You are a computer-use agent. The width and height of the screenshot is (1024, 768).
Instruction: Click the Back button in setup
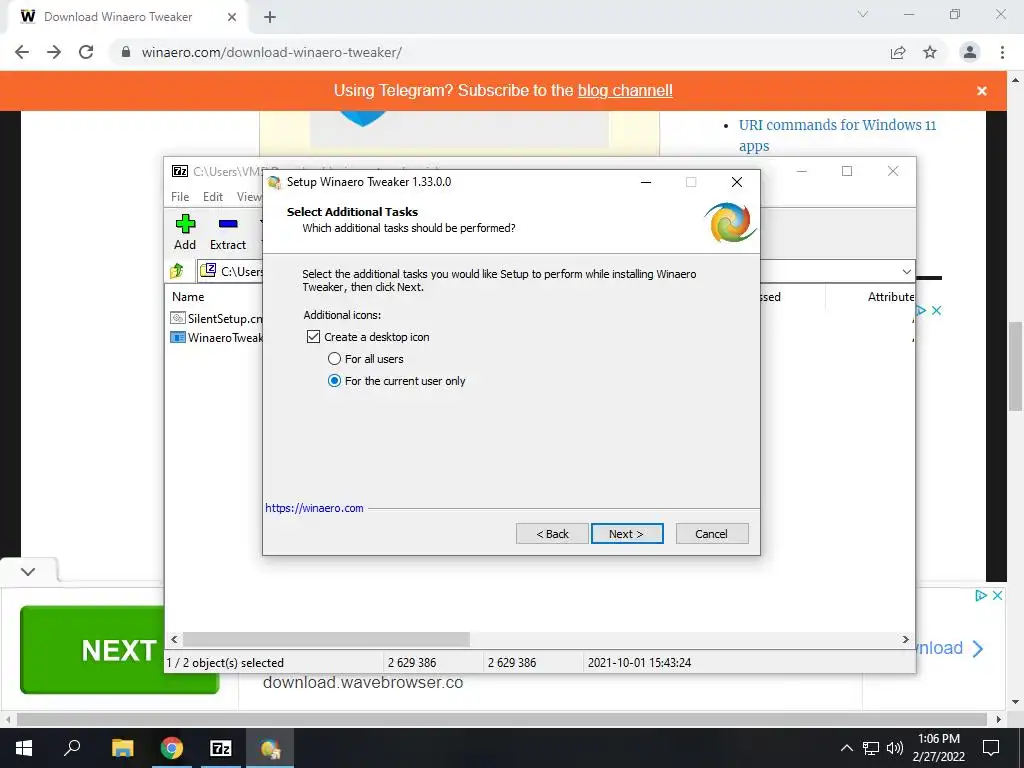coord(552,534)
